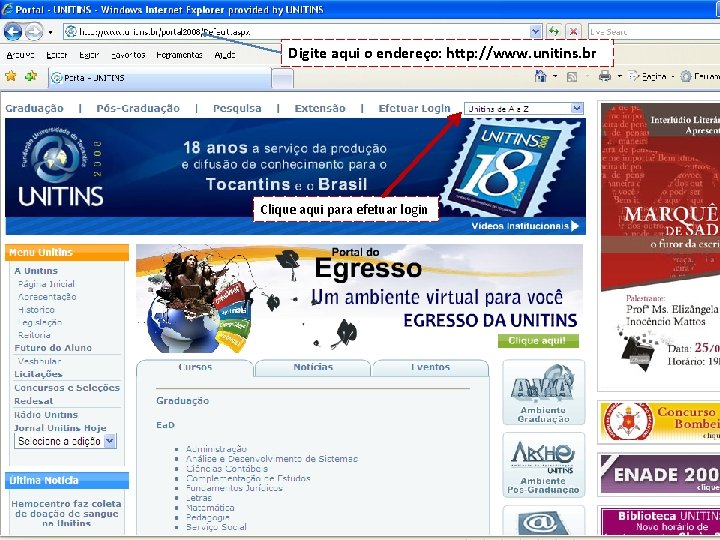Expand the address bar history dropdown arrow
Image resolution: width=720 pixels, height=540 pixels.
(x=535, y=32)
